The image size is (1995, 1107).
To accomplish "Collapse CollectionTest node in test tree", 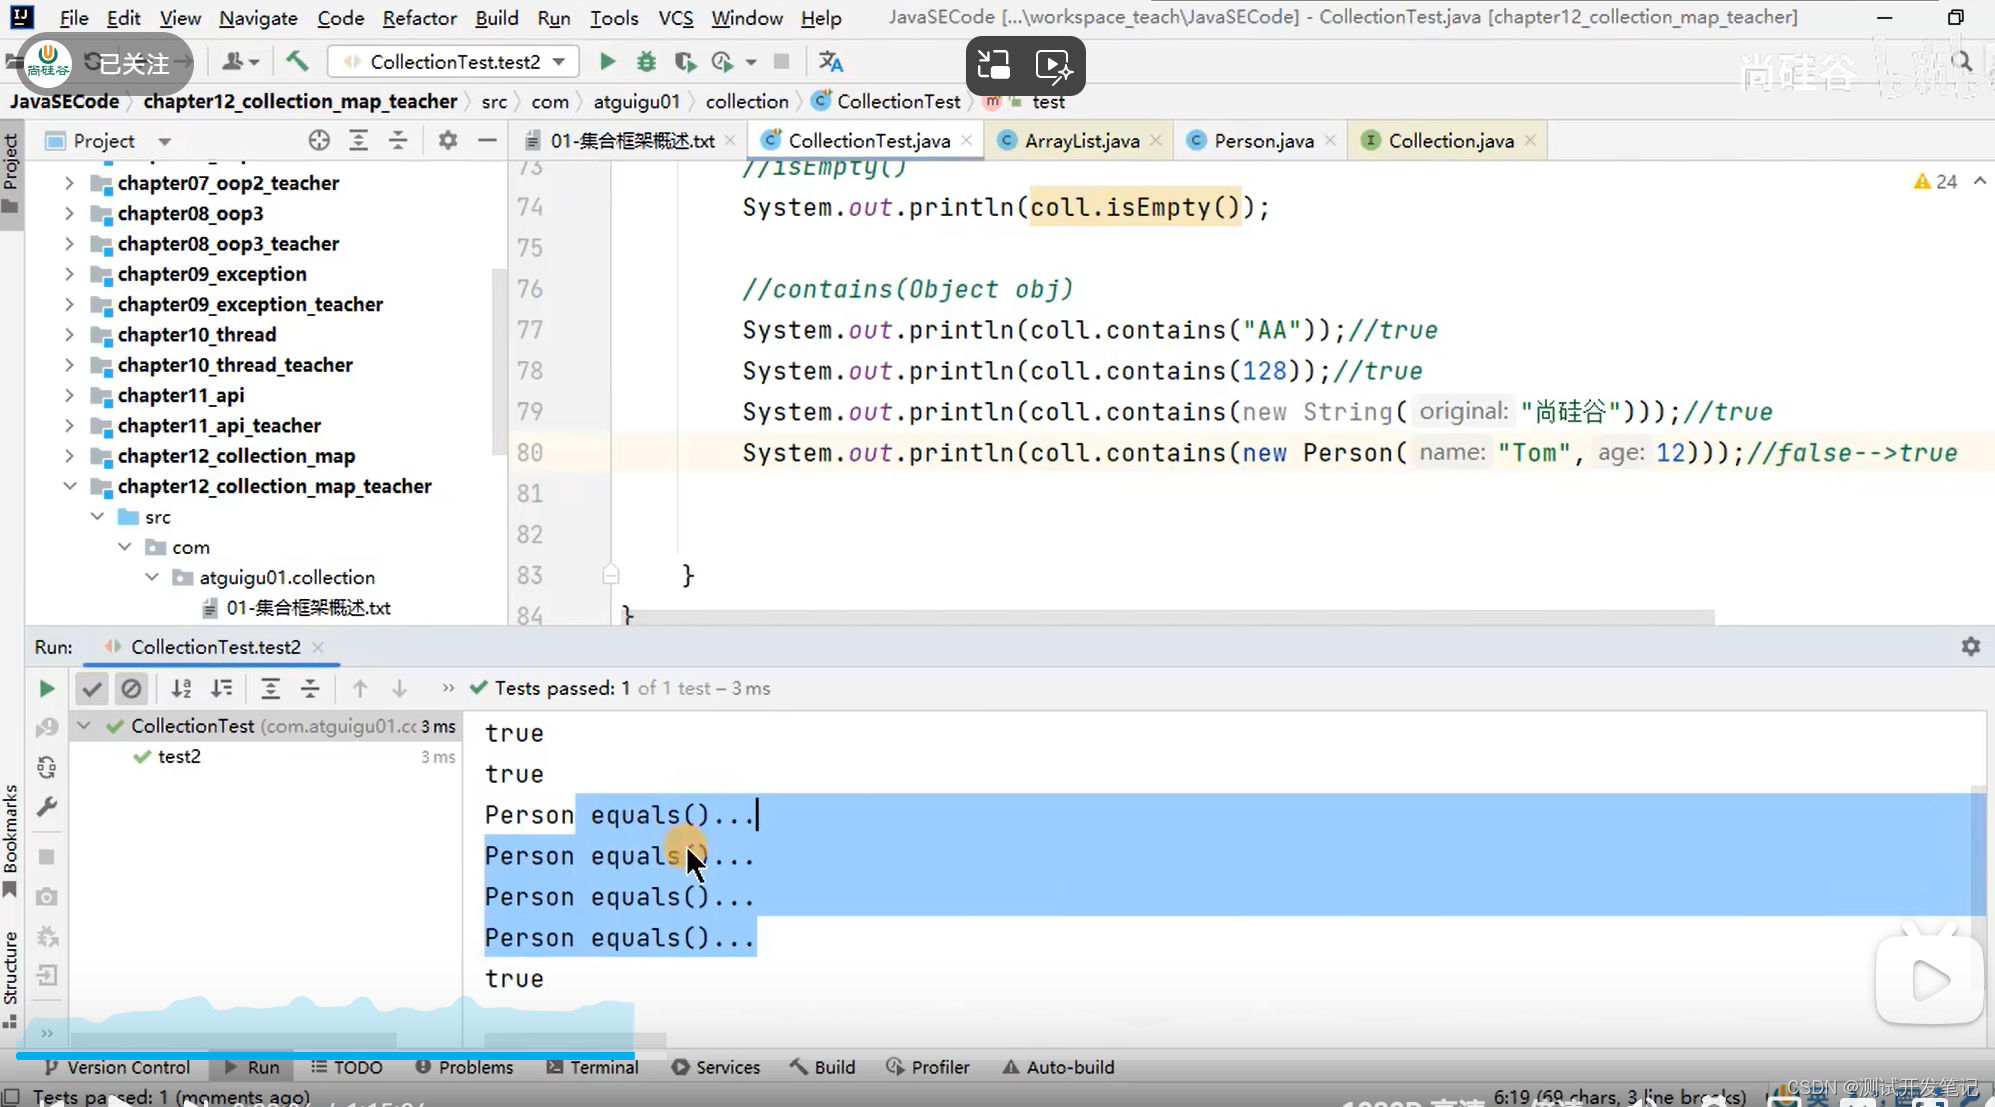I will tap(85, 726).
